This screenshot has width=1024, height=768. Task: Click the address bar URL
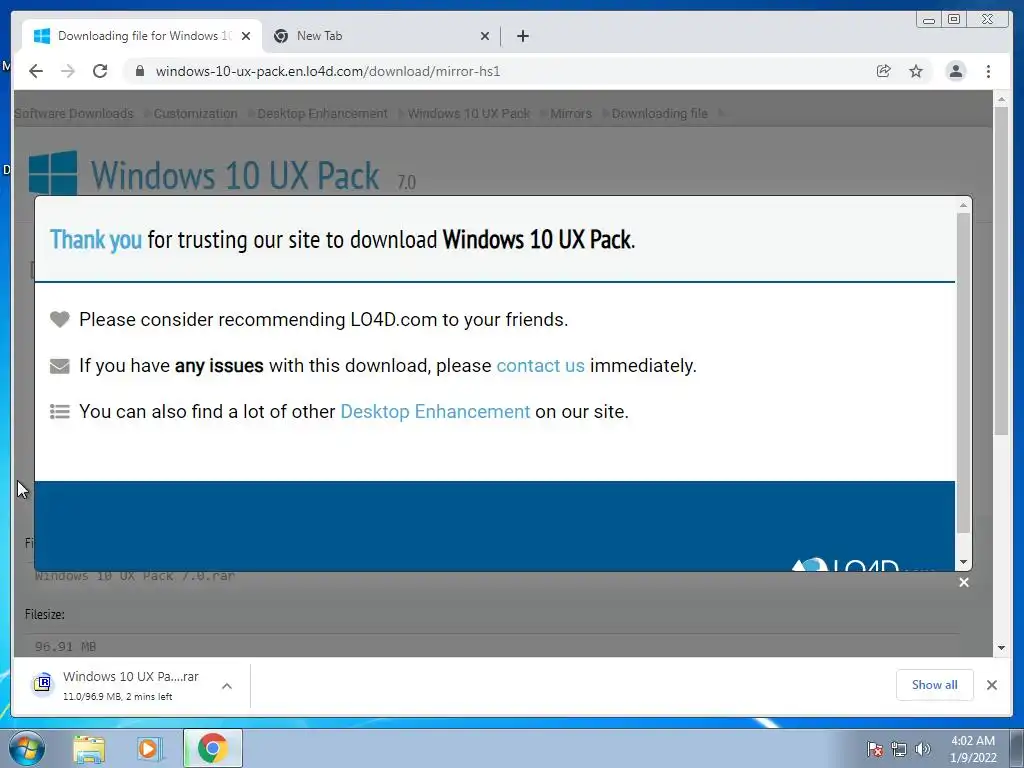click(328, 71)
